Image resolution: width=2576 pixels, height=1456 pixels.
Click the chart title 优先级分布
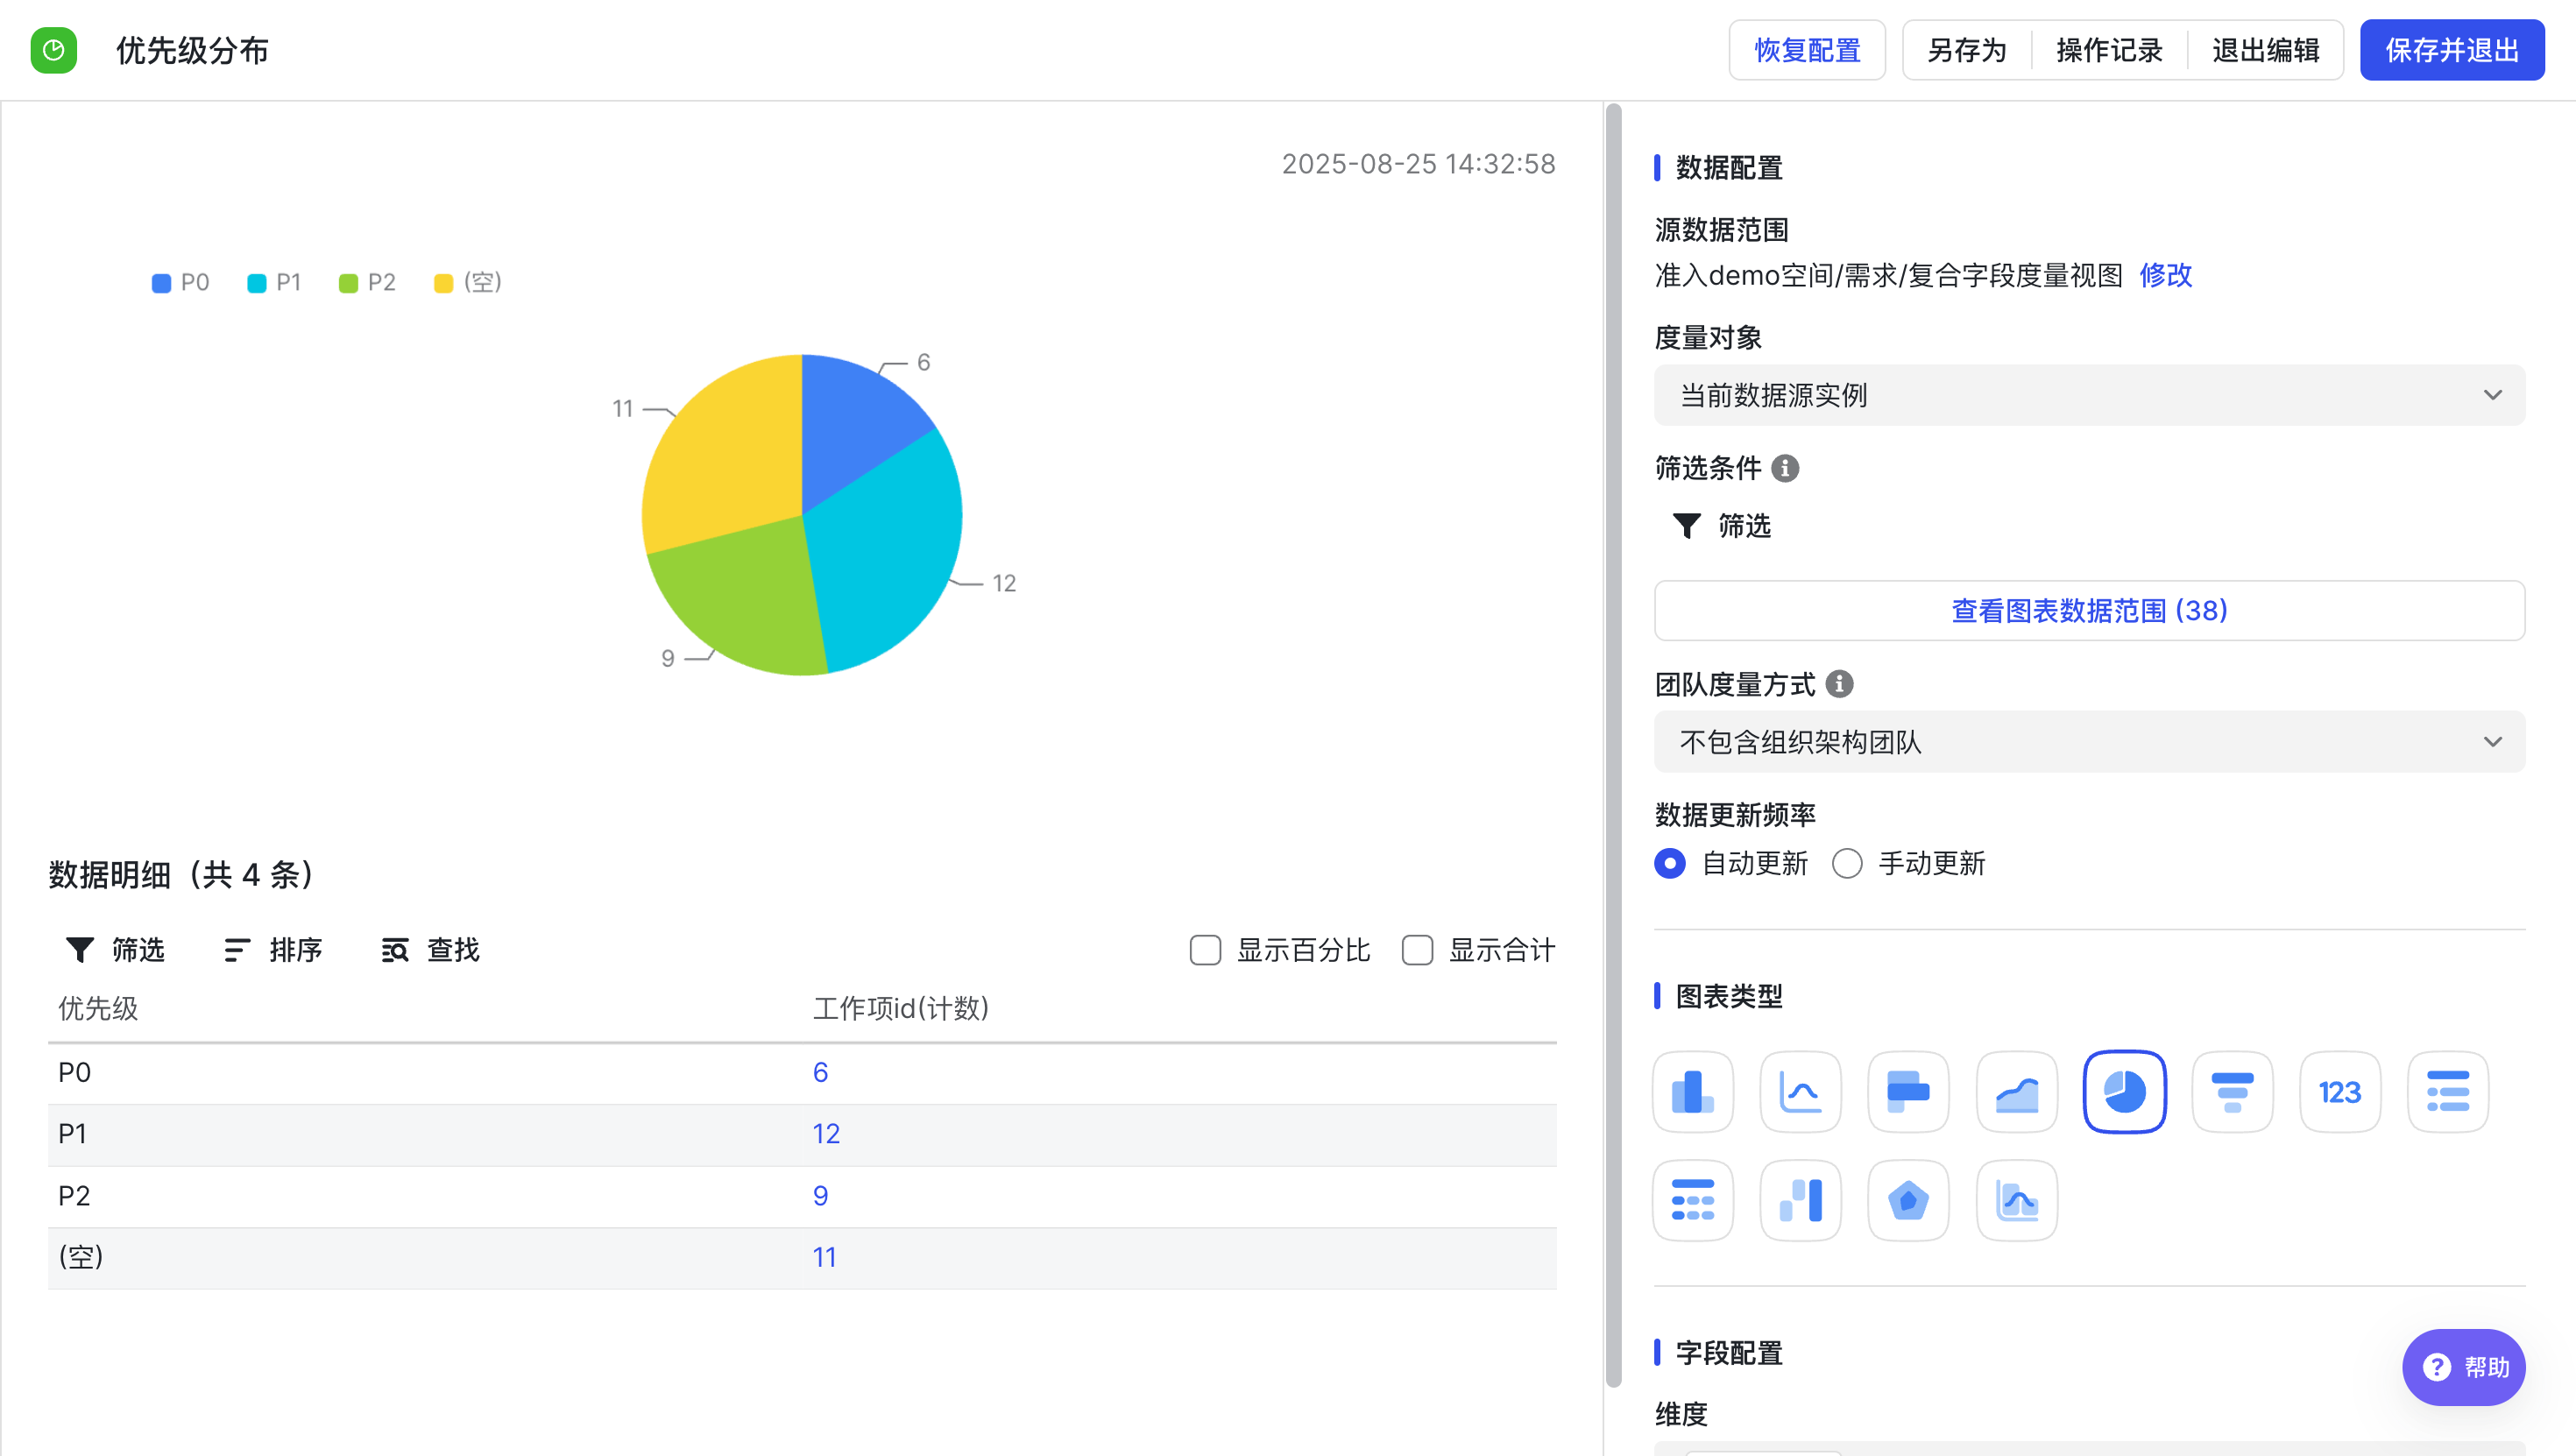coord(192,50)
